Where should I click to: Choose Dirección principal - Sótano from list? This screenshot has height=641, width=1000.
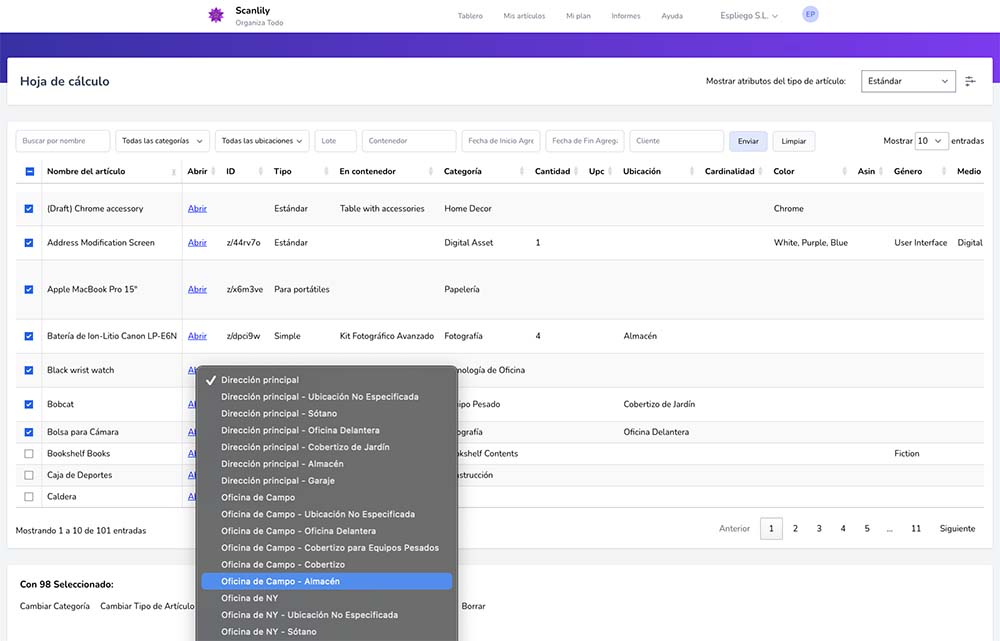click(x=279, y=414)
